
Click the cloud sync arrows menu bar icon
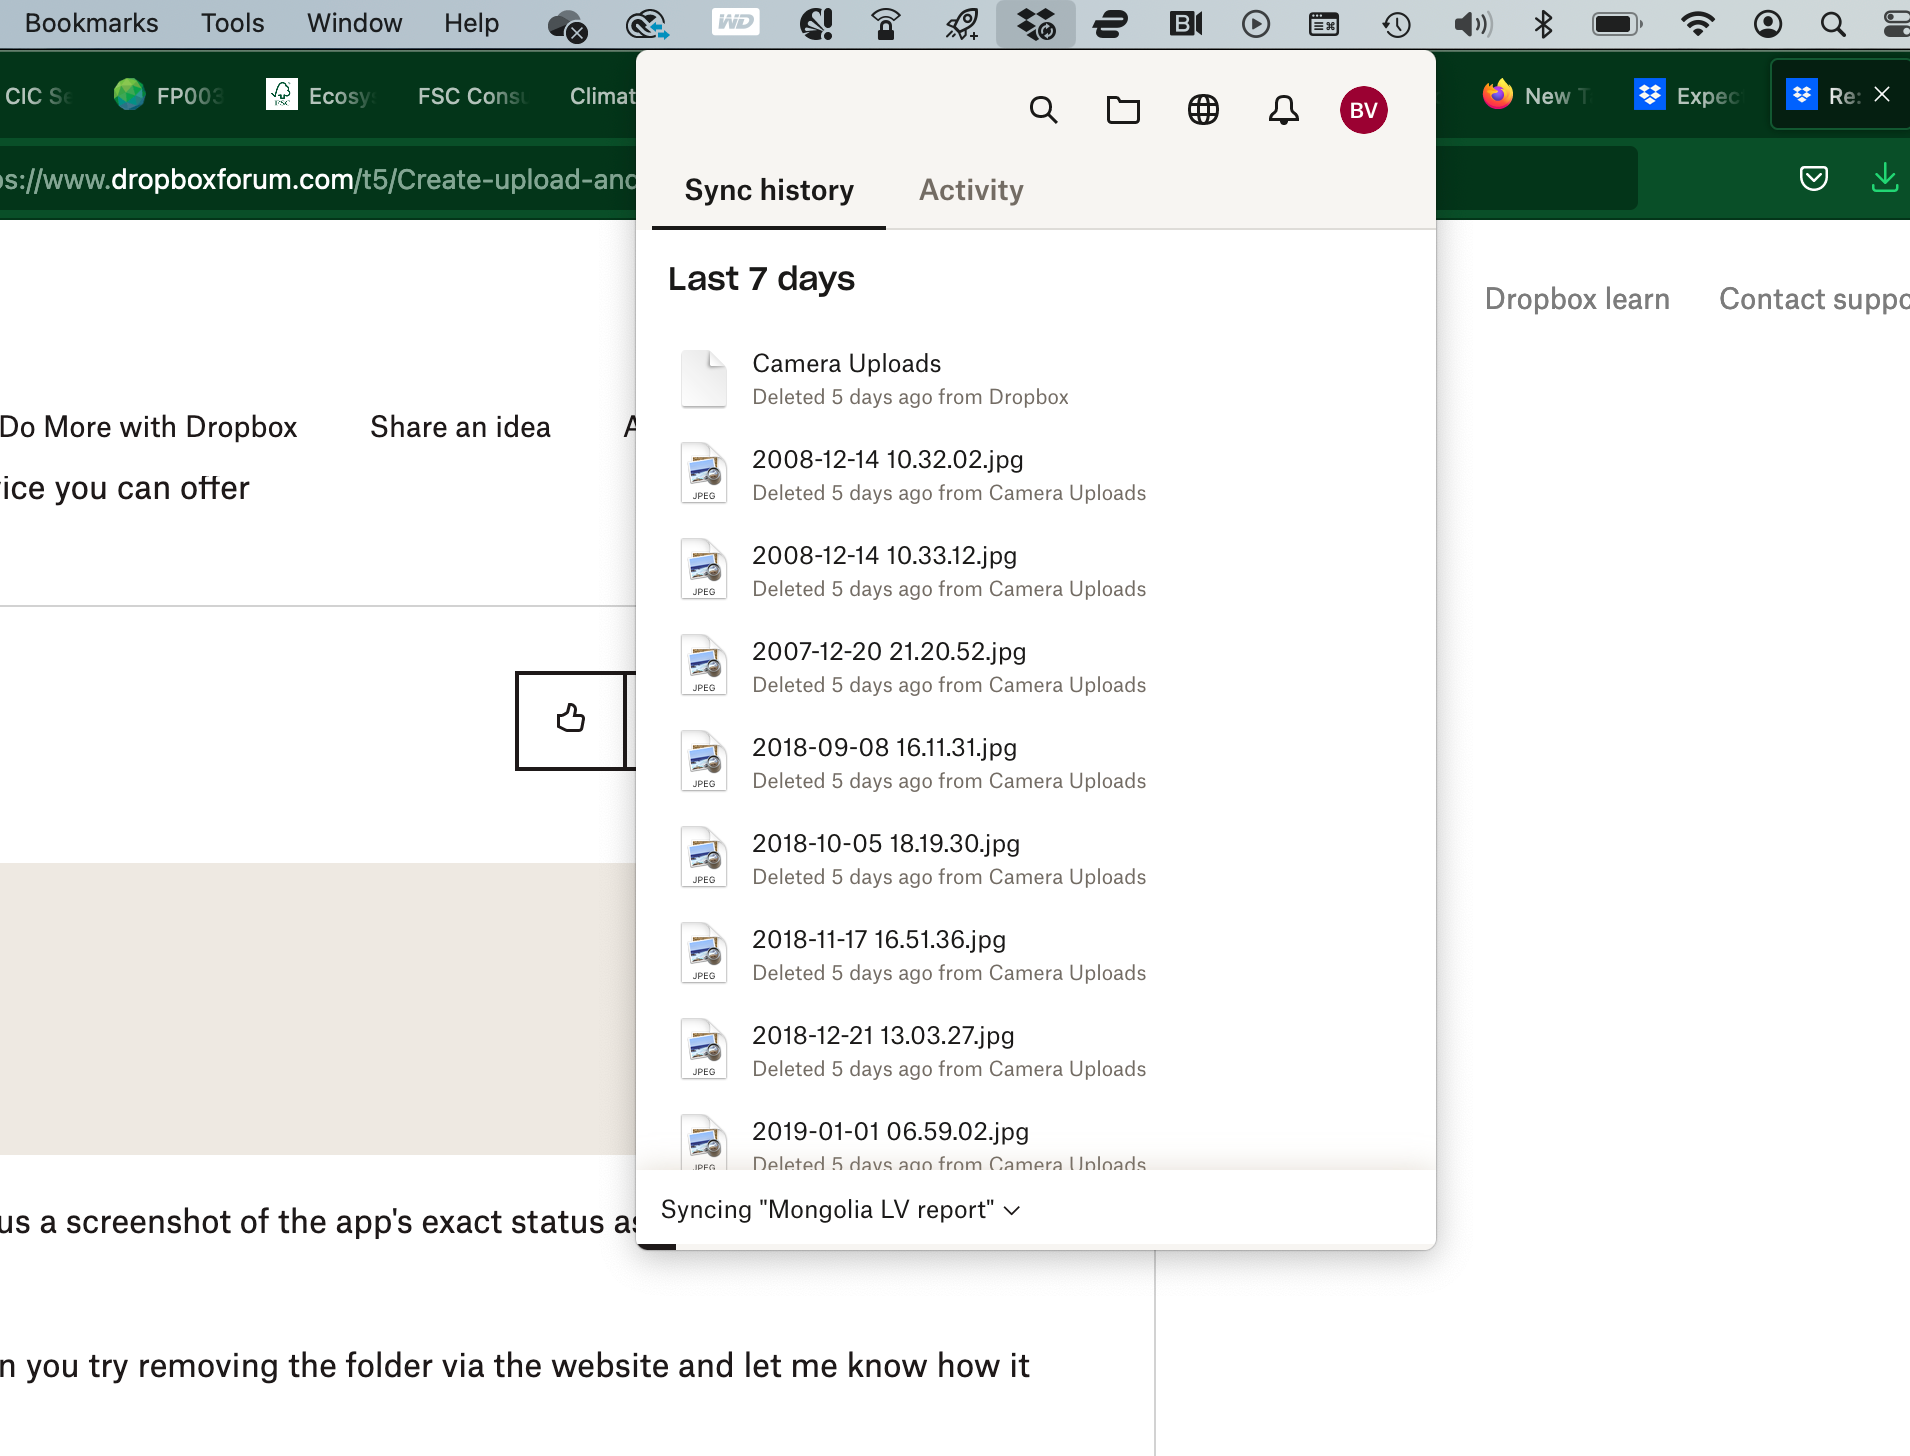(647, 24)
